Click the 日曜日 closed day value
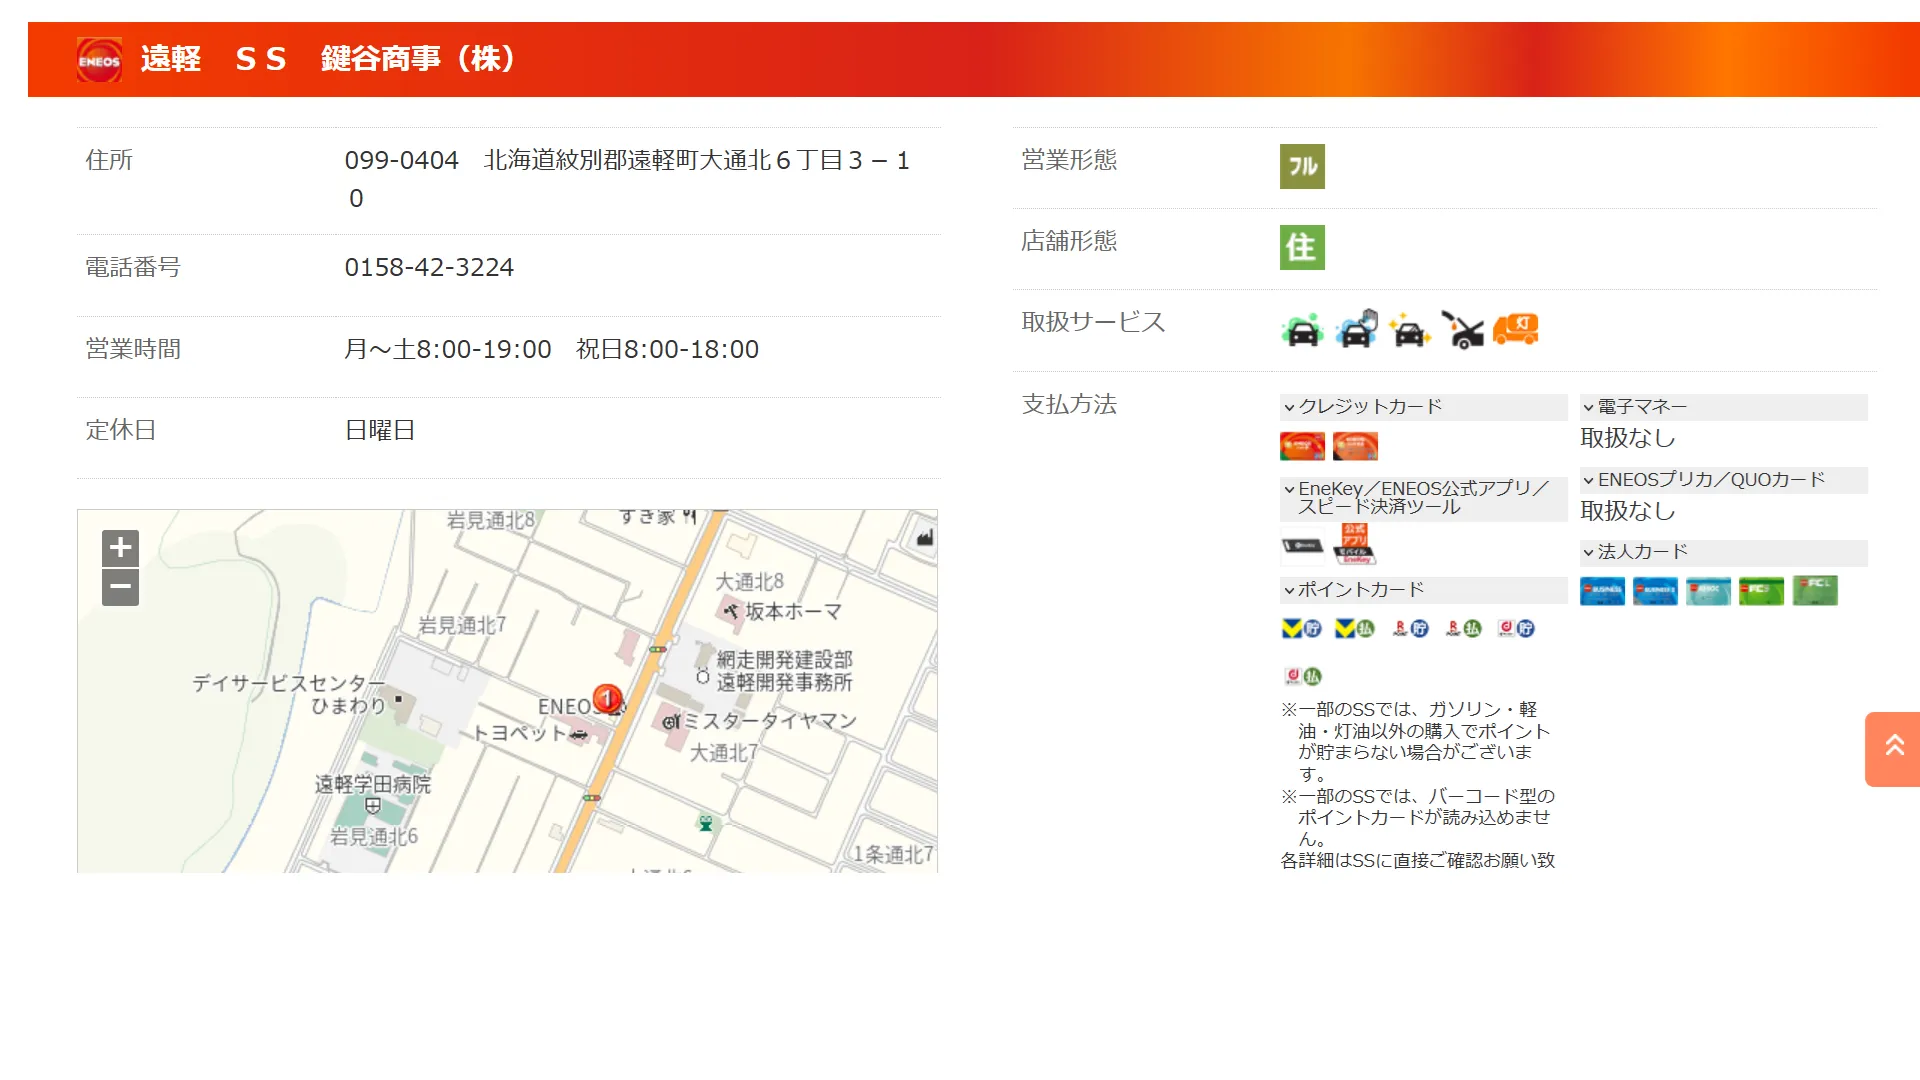 (x=380, y=430)
